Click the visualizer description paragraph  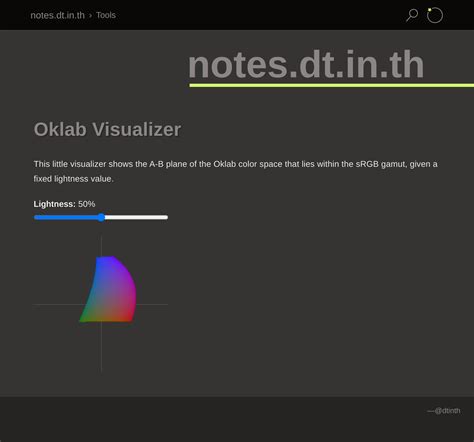point(235,171)
